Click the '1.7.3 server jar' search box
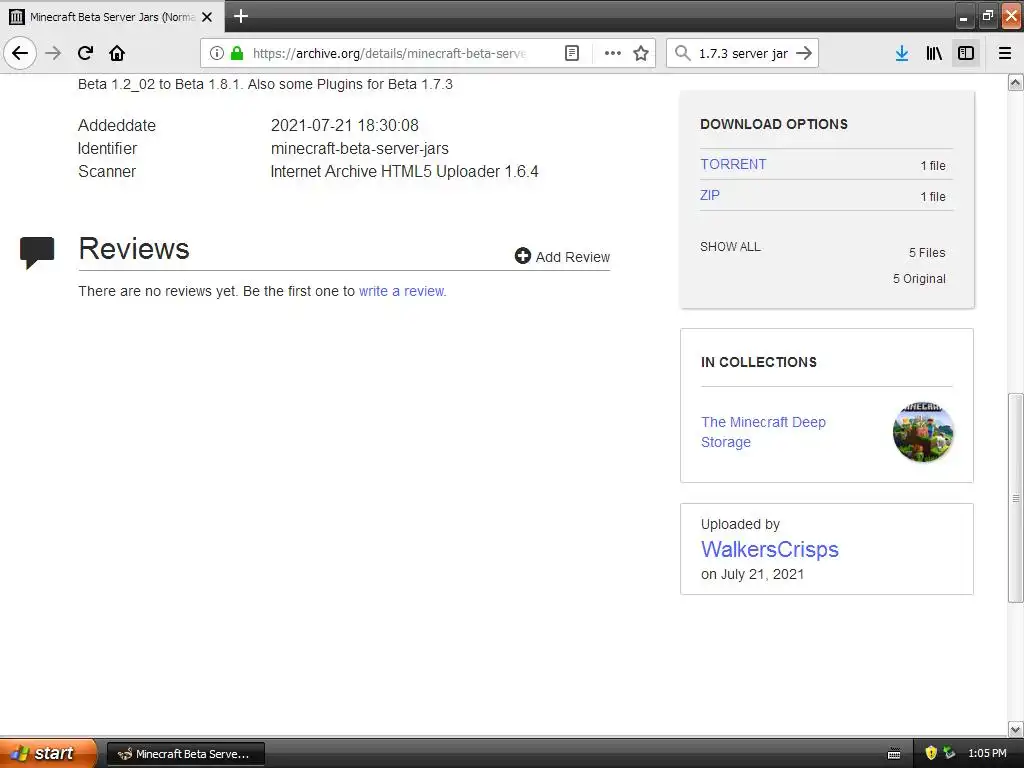The height and width of the screenshot is (768, 1024). click(743, 54)
